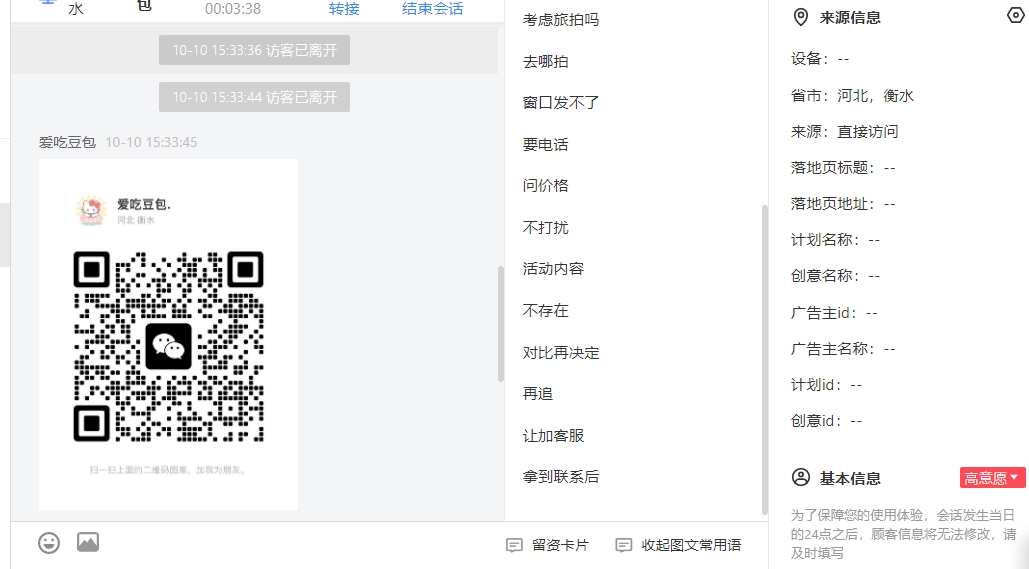Click 留资卡片 button
Viewport: 1029px width, 569px height.
[547, 545]
